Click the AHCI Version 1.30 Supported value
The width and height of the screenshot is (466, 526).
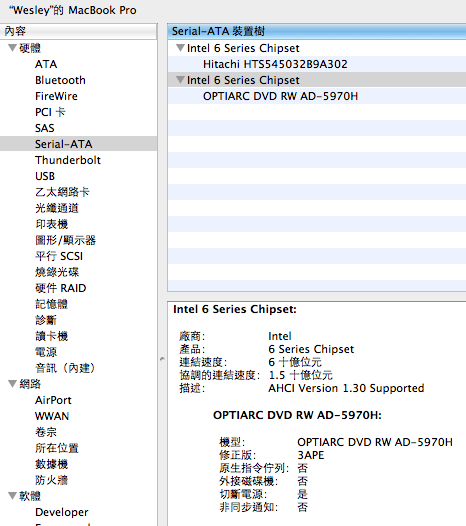coord(346,388)
